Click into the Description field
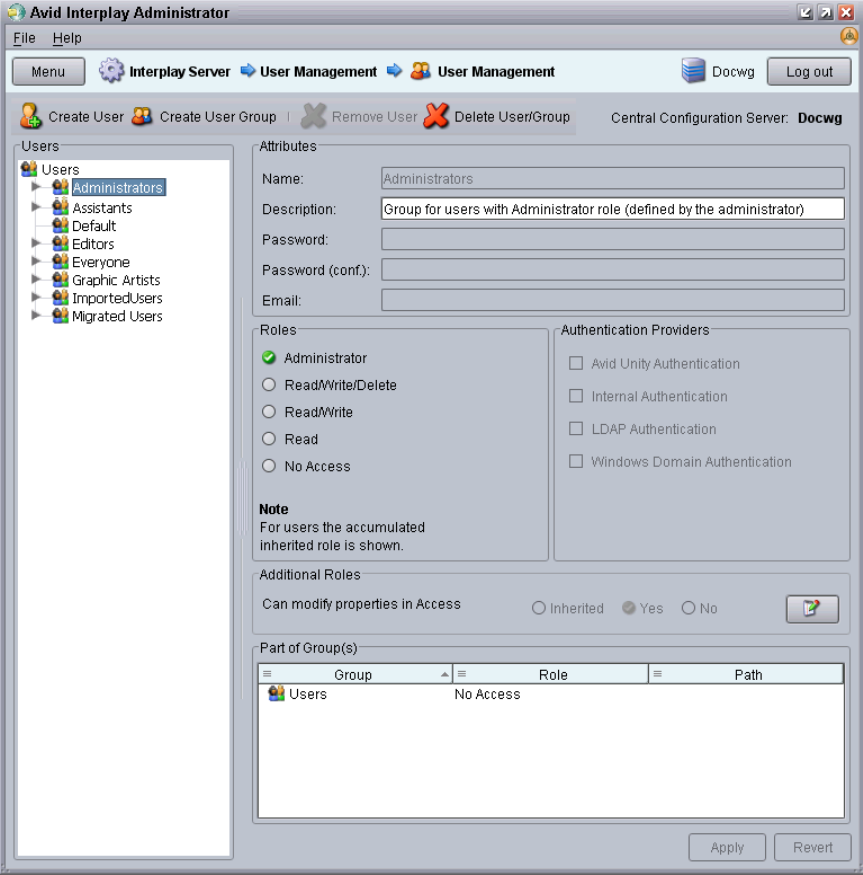This screenshot has width=863, height=875. (612, 209)
